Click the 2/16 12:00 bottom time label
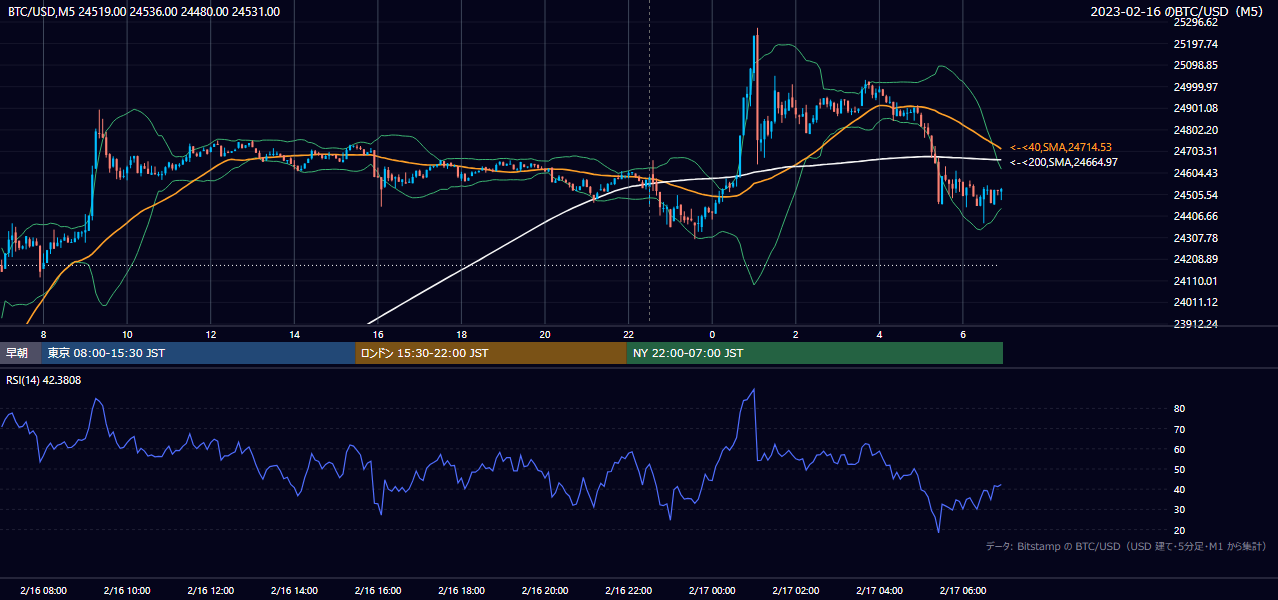Image resolution: width=1278 pixels, height=600 pixels. tap(210, 591)
